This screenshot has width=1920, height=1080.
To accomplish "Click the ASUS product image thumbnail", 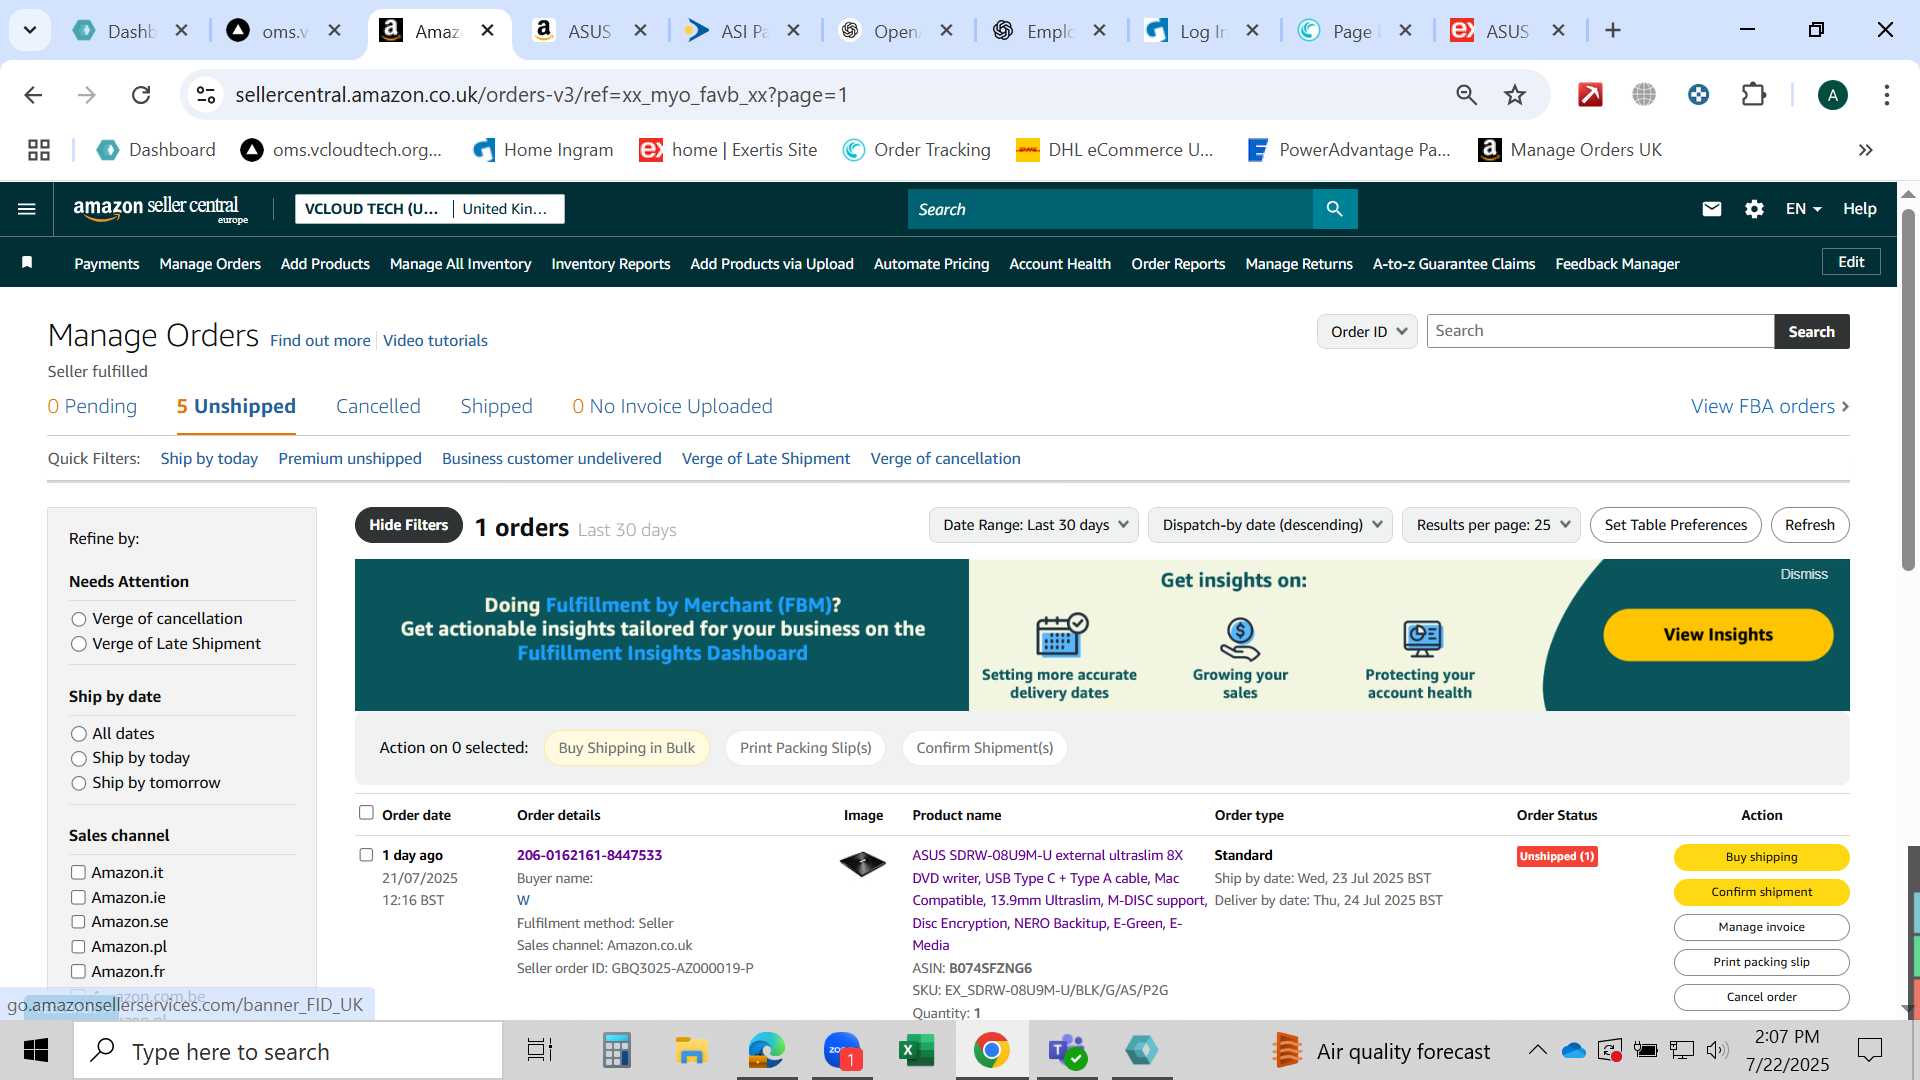I will click(862, 863).
